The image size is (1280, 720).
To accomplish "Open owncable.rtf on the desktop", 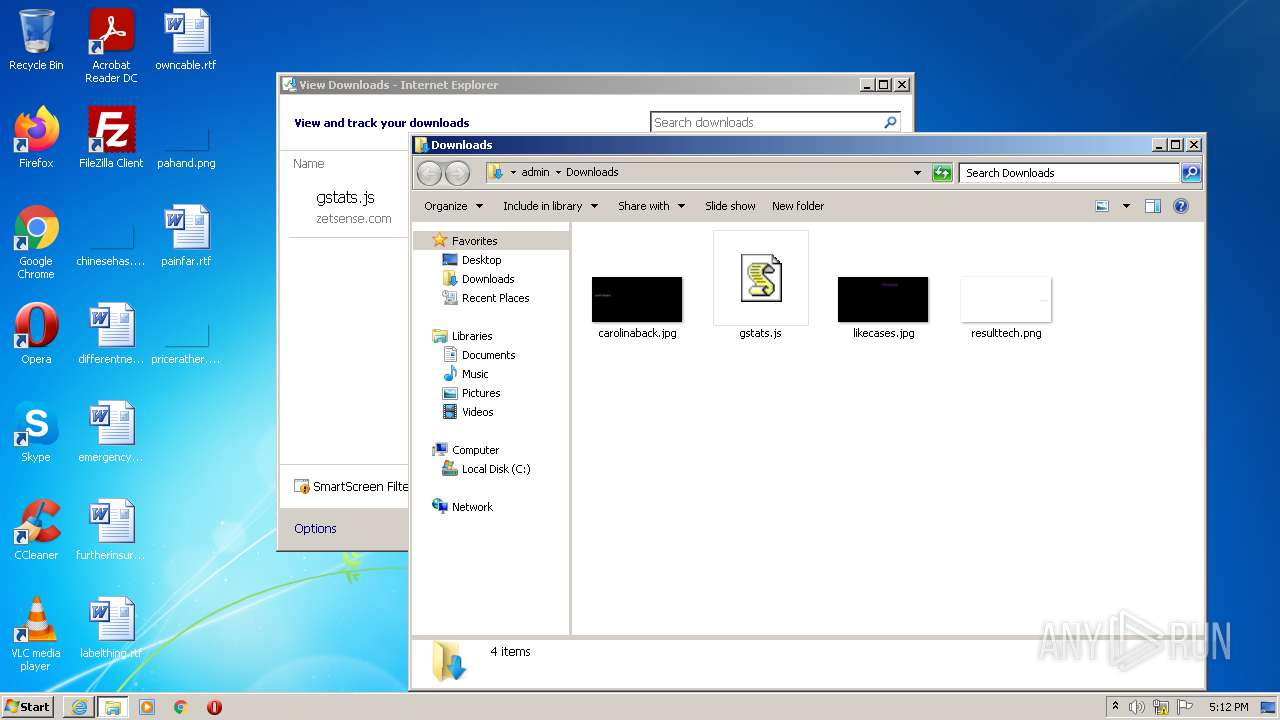I will pos(186,41).
